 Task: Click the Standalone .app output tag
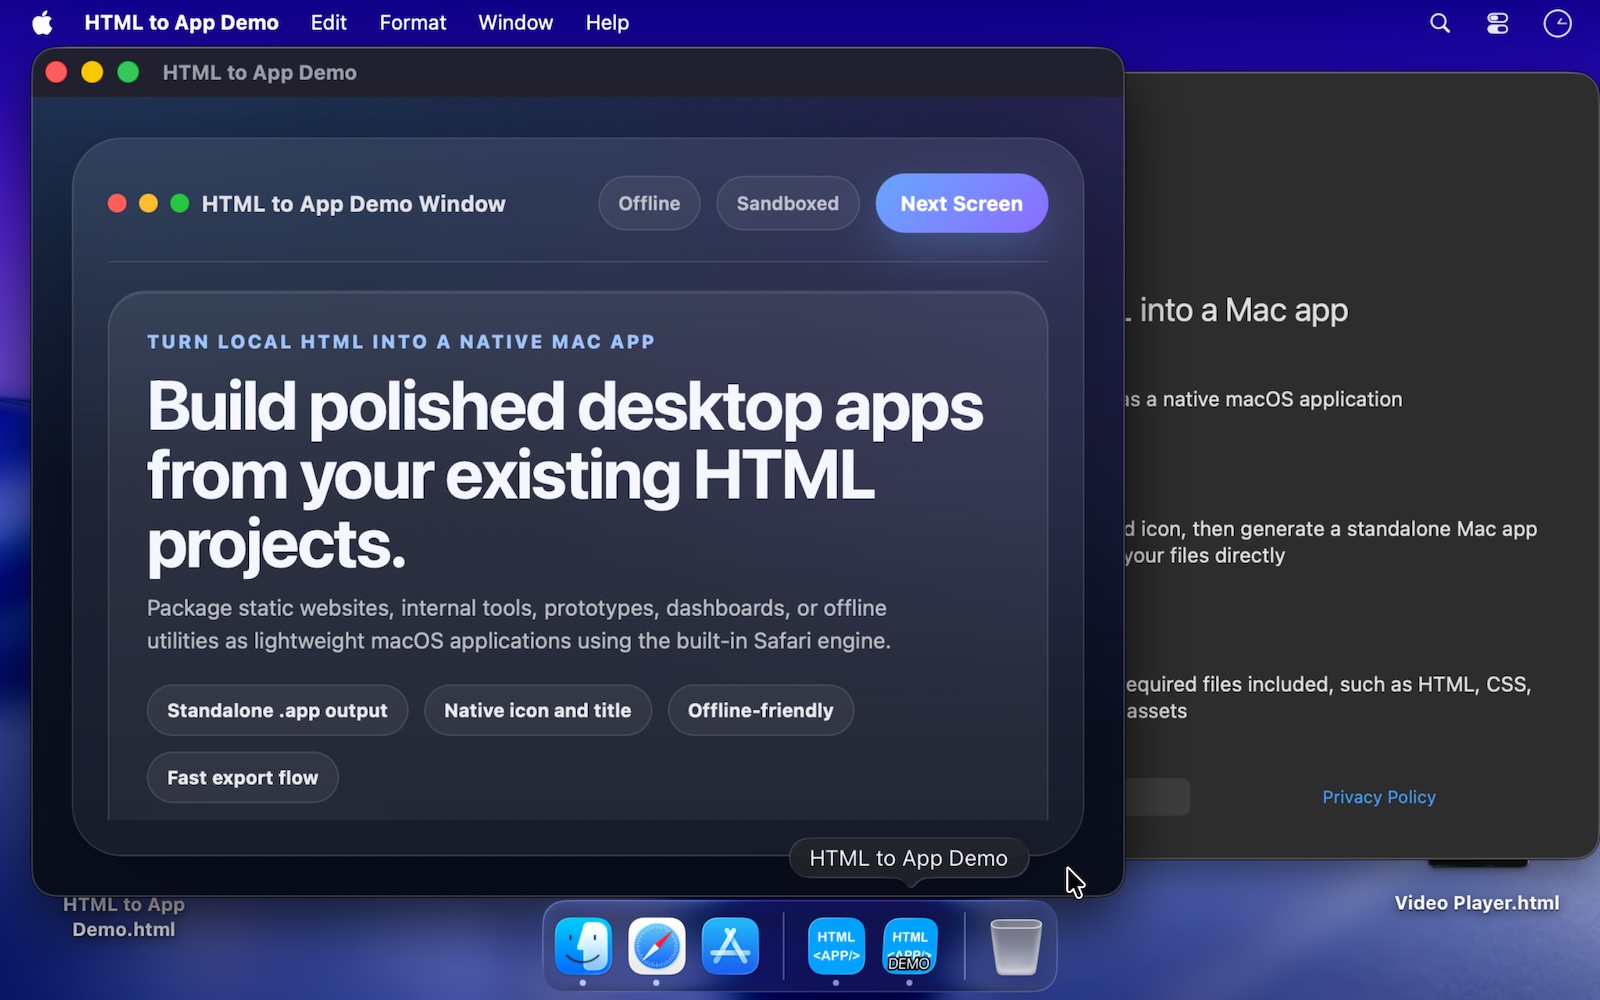click(277, 710)
